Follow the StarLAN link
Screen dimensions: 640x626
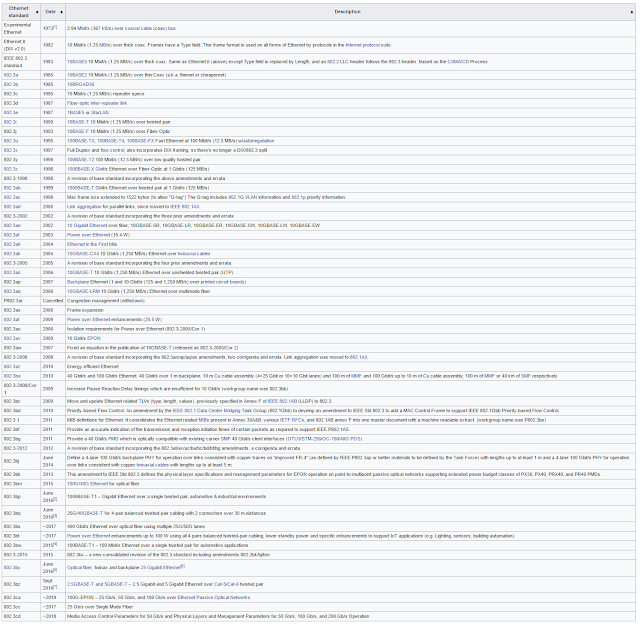[100, 113]
